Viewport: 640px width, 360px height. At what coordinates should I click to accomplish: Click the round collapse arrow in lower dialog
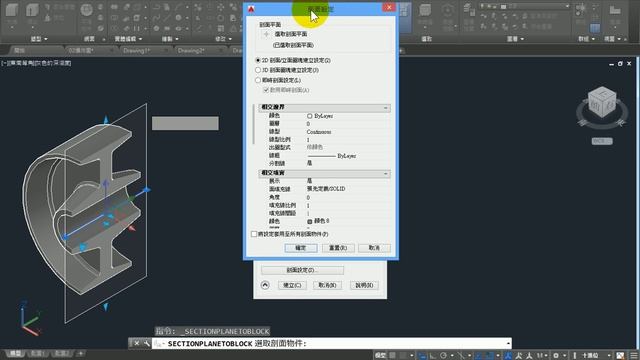pos(265,285)
